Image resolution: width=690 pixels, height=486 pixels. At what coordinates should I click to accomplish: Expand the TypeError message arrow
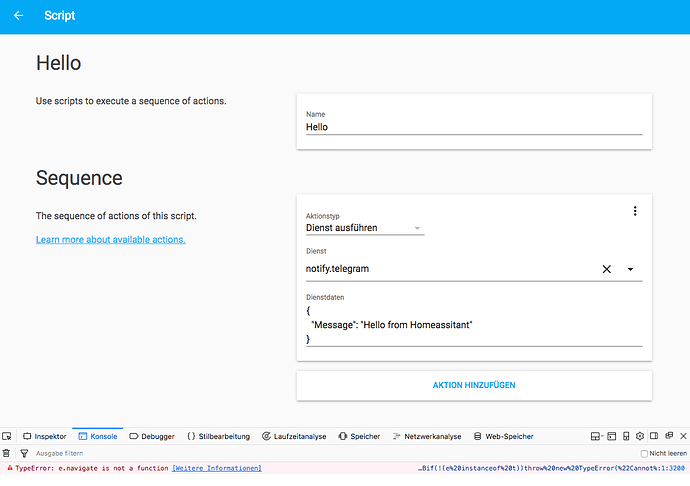(x=10, y=468)
